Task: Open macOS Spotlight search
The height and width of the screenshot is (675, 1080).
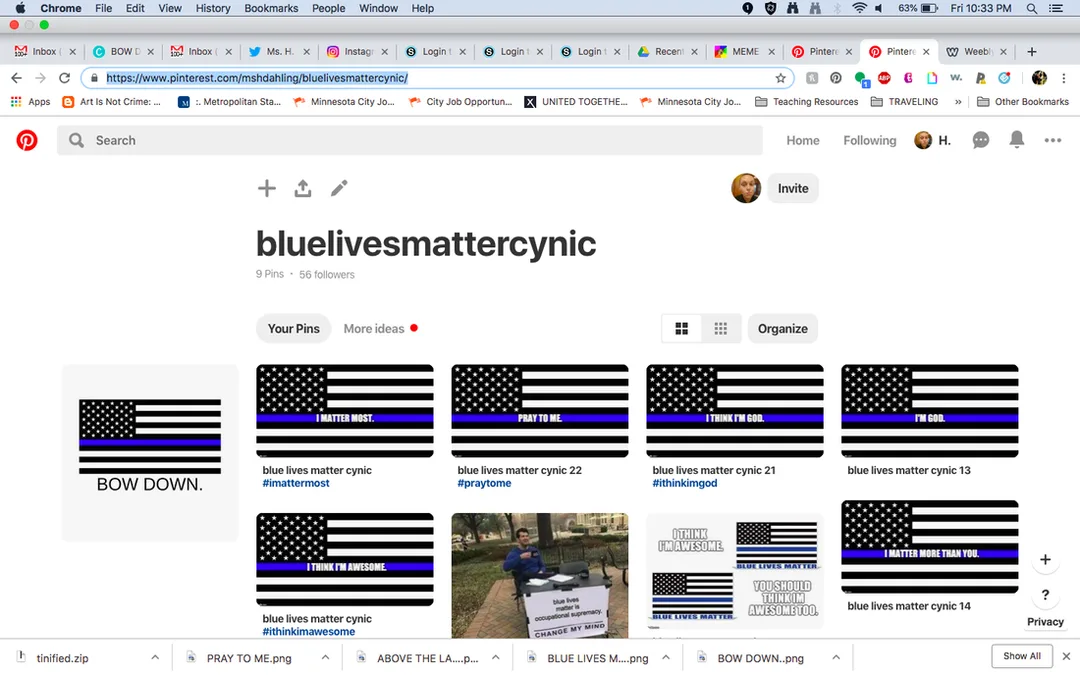Action: point(1032,8)
